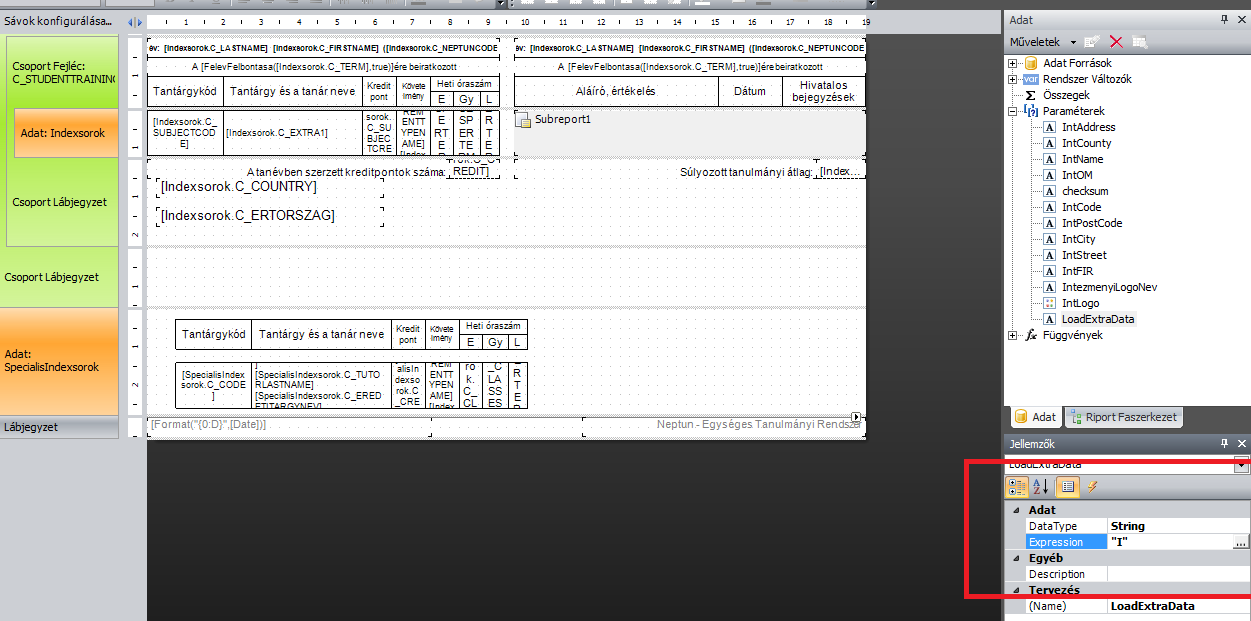The width and height of the screenshot is (1251, 621).
Task: Click the smart tag arrow on the footer label
Action: (856, 417)
